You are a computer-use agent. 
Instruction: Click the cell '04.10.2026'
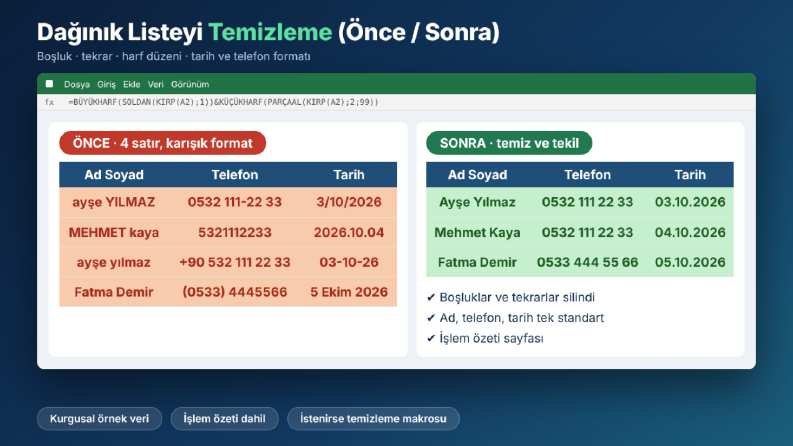[x=690, y=233]
